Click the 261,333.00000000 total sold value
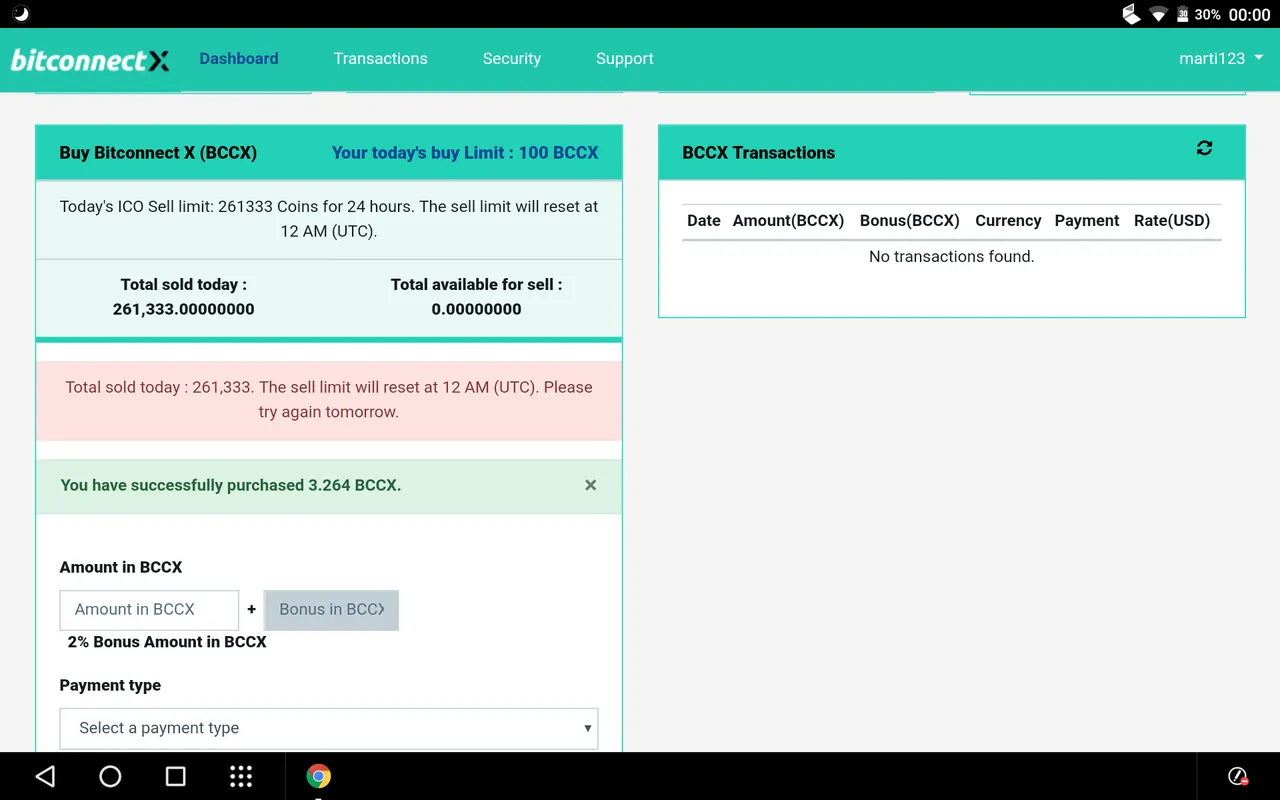Viewport: 1280px width, 800px height. click(x=183, y=309)
